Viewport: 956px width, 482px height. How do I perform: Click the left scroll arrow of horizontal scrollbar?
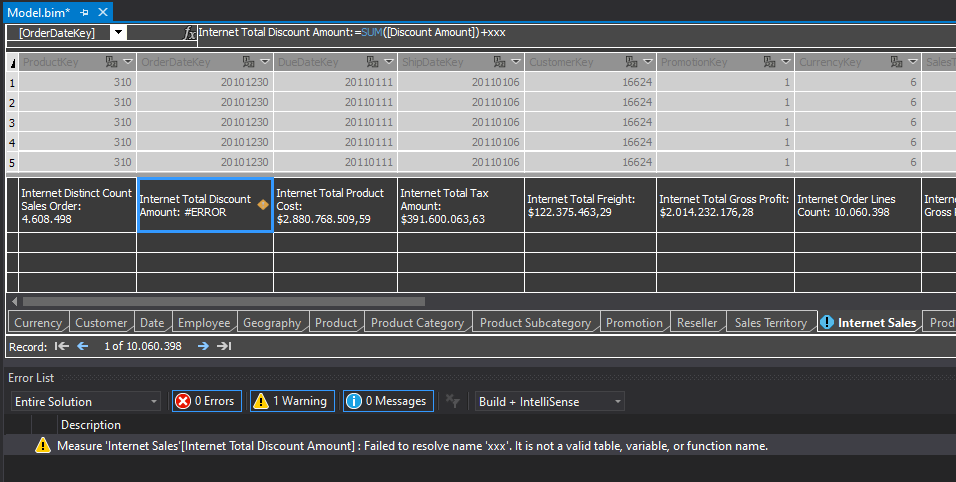(14, 301)
